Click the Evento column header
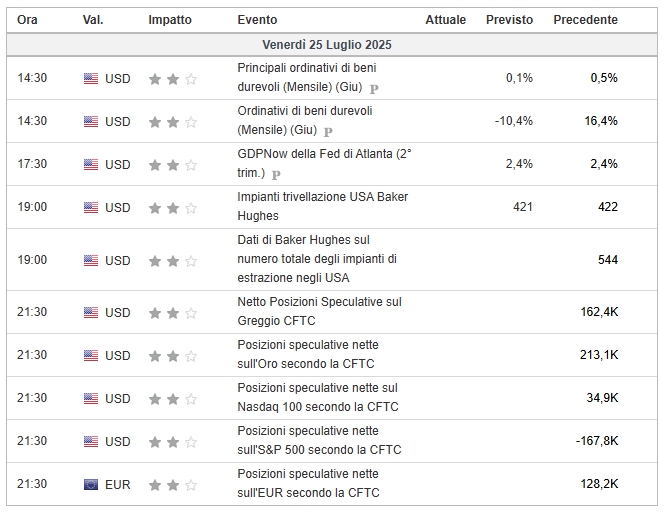The height and width of the screenshot is (513, 669). click(x=257, y=20)
